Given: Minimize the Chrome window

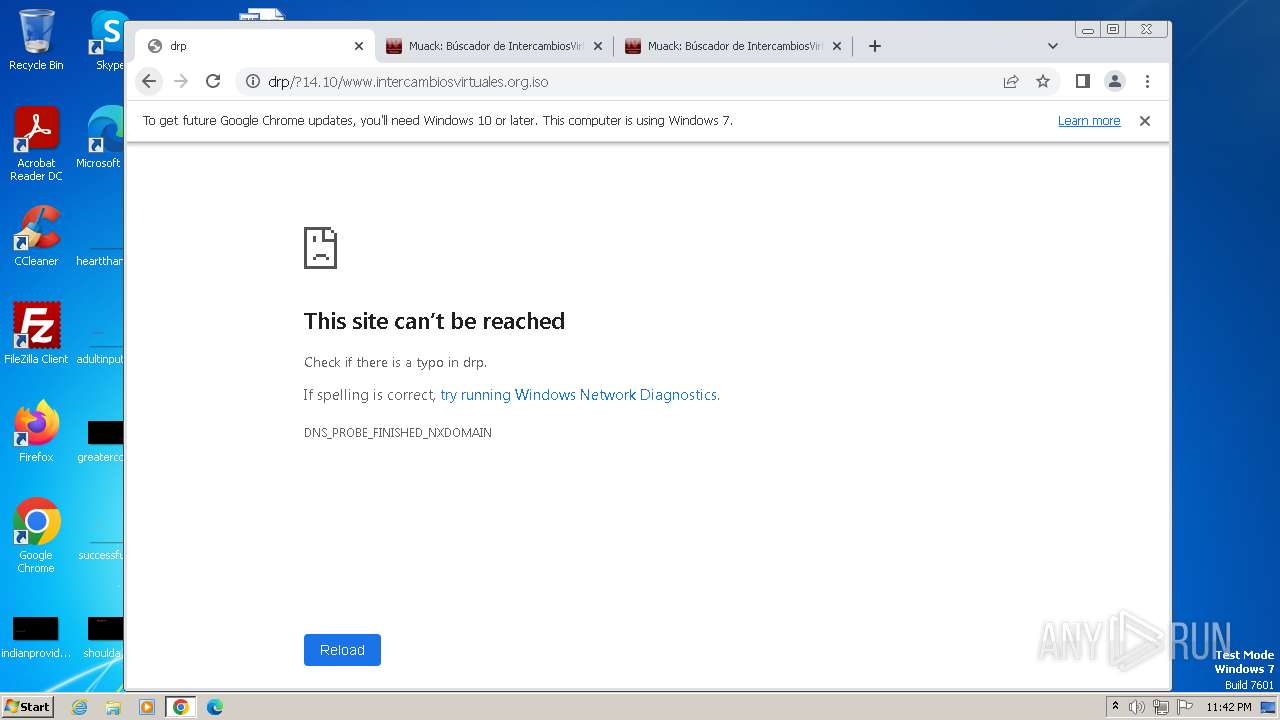Looking at the screenshot, I should [x=1088, y=29].
